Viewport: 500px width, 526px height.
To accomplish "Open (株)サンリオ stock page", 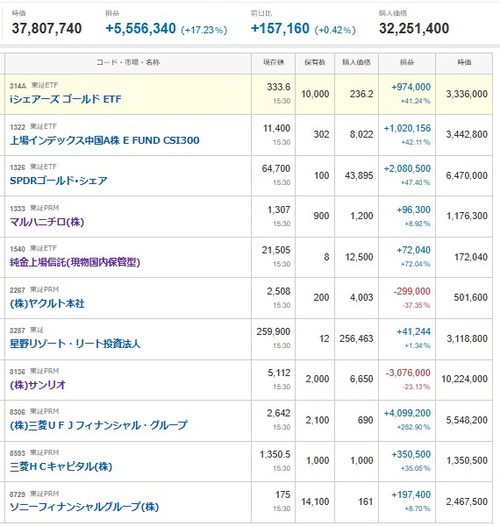I will click(38, 385).
